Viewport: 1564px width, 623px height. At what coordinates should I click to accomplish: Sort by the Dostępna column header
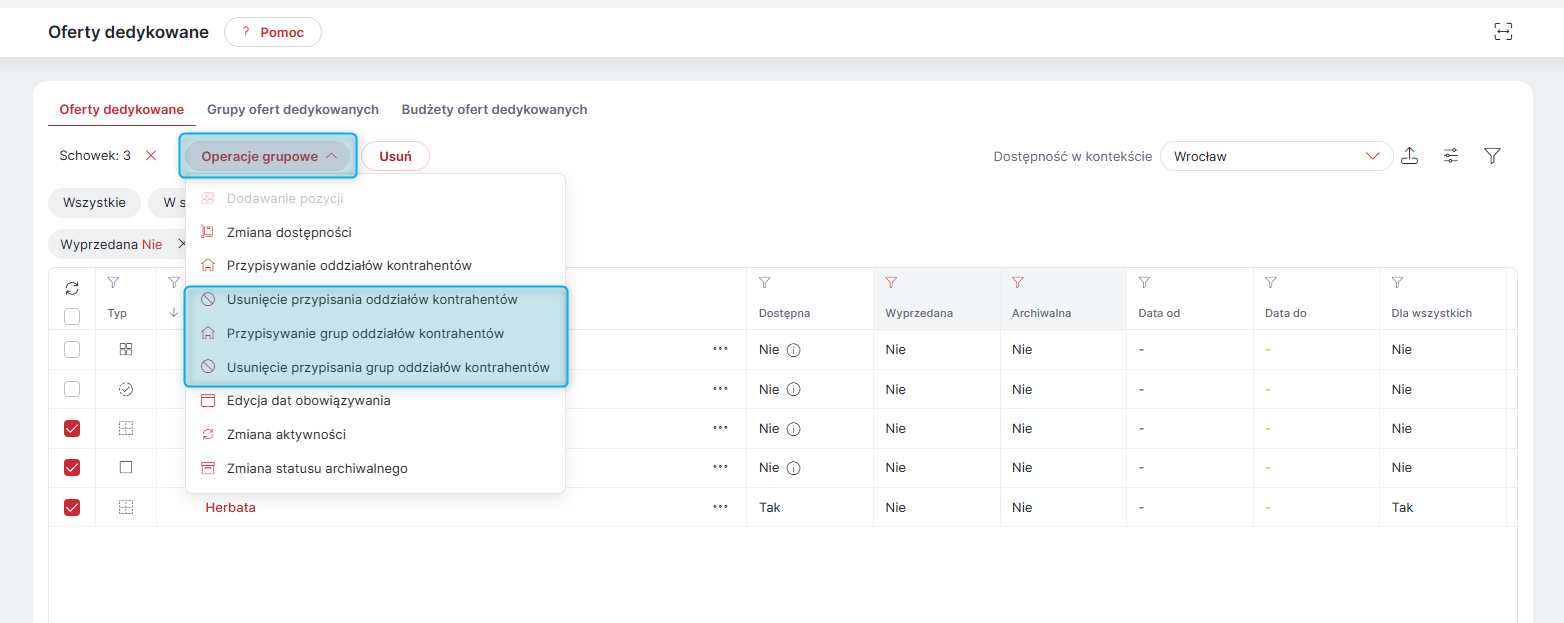[x=784, y=313]
